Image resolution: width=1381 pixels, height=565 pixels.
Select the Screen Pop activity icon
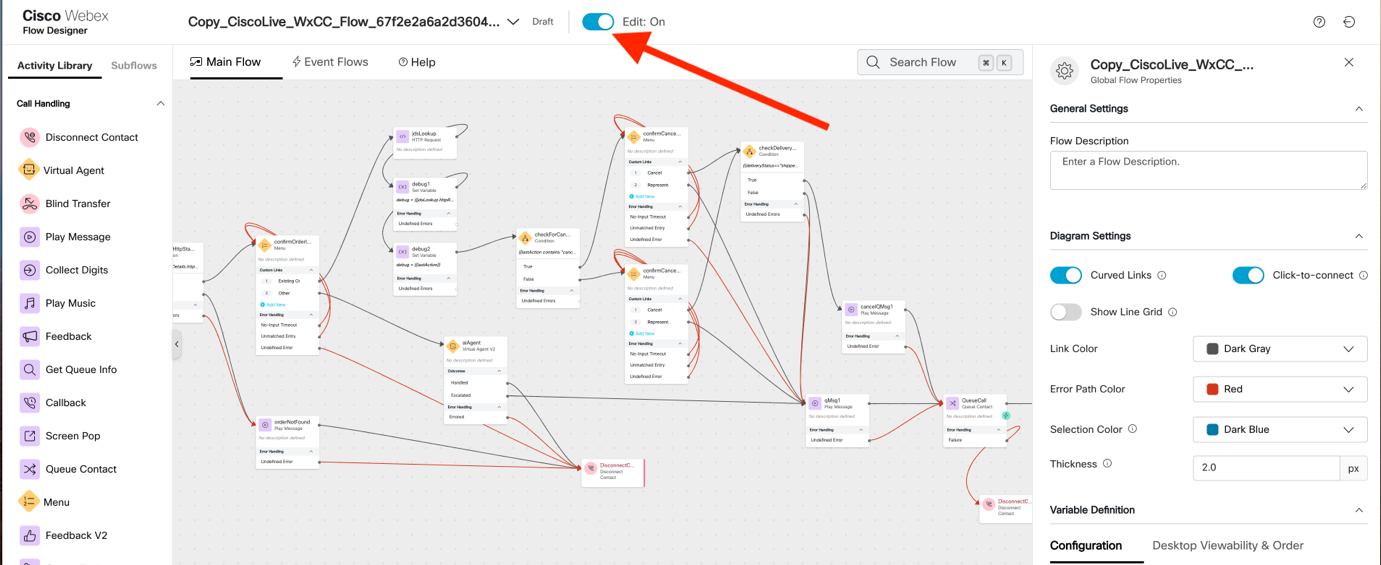click(x=29, y=436)
